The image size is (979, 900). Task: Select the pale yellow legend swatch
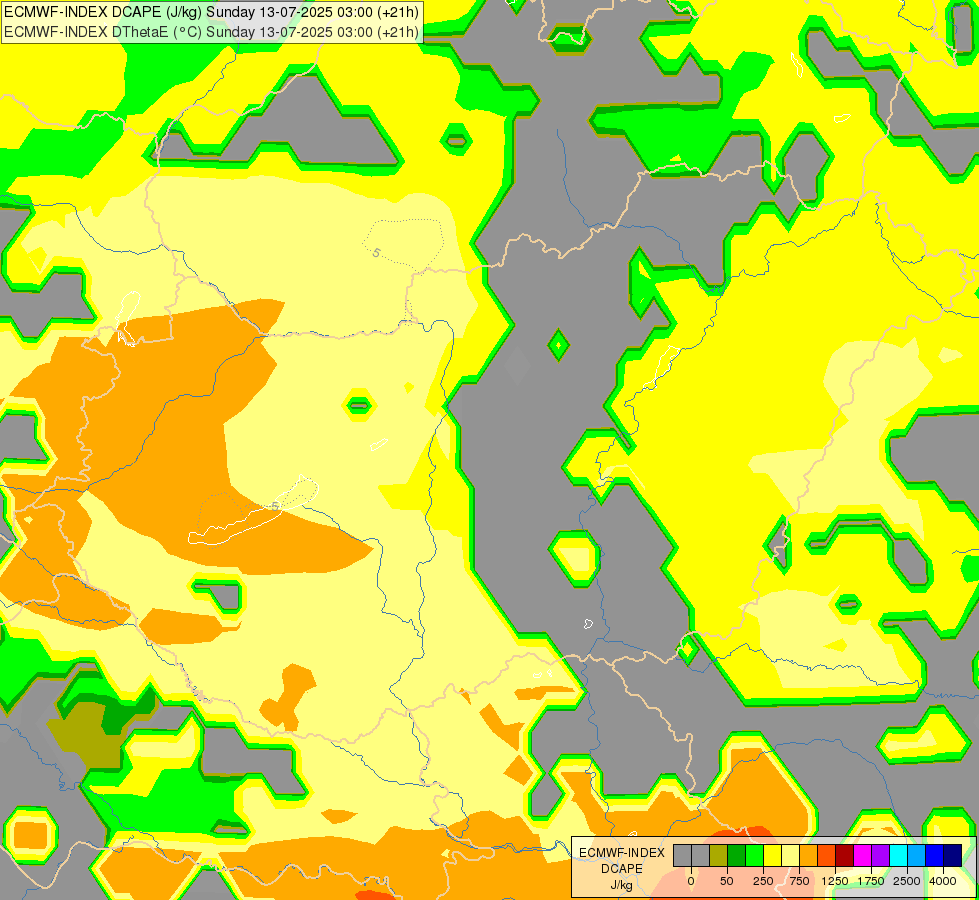coord(790,855)
